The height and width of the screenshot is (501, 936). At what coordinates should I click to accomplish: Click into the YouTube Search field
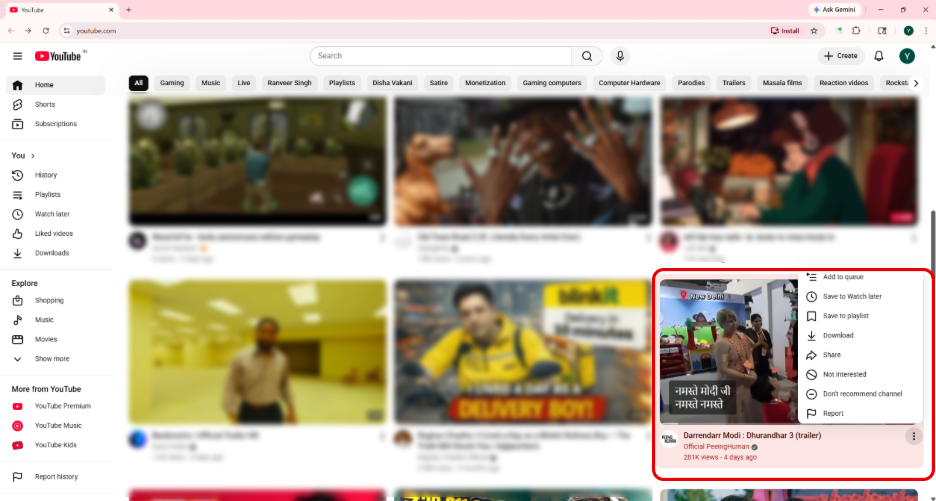pos(441,56)
